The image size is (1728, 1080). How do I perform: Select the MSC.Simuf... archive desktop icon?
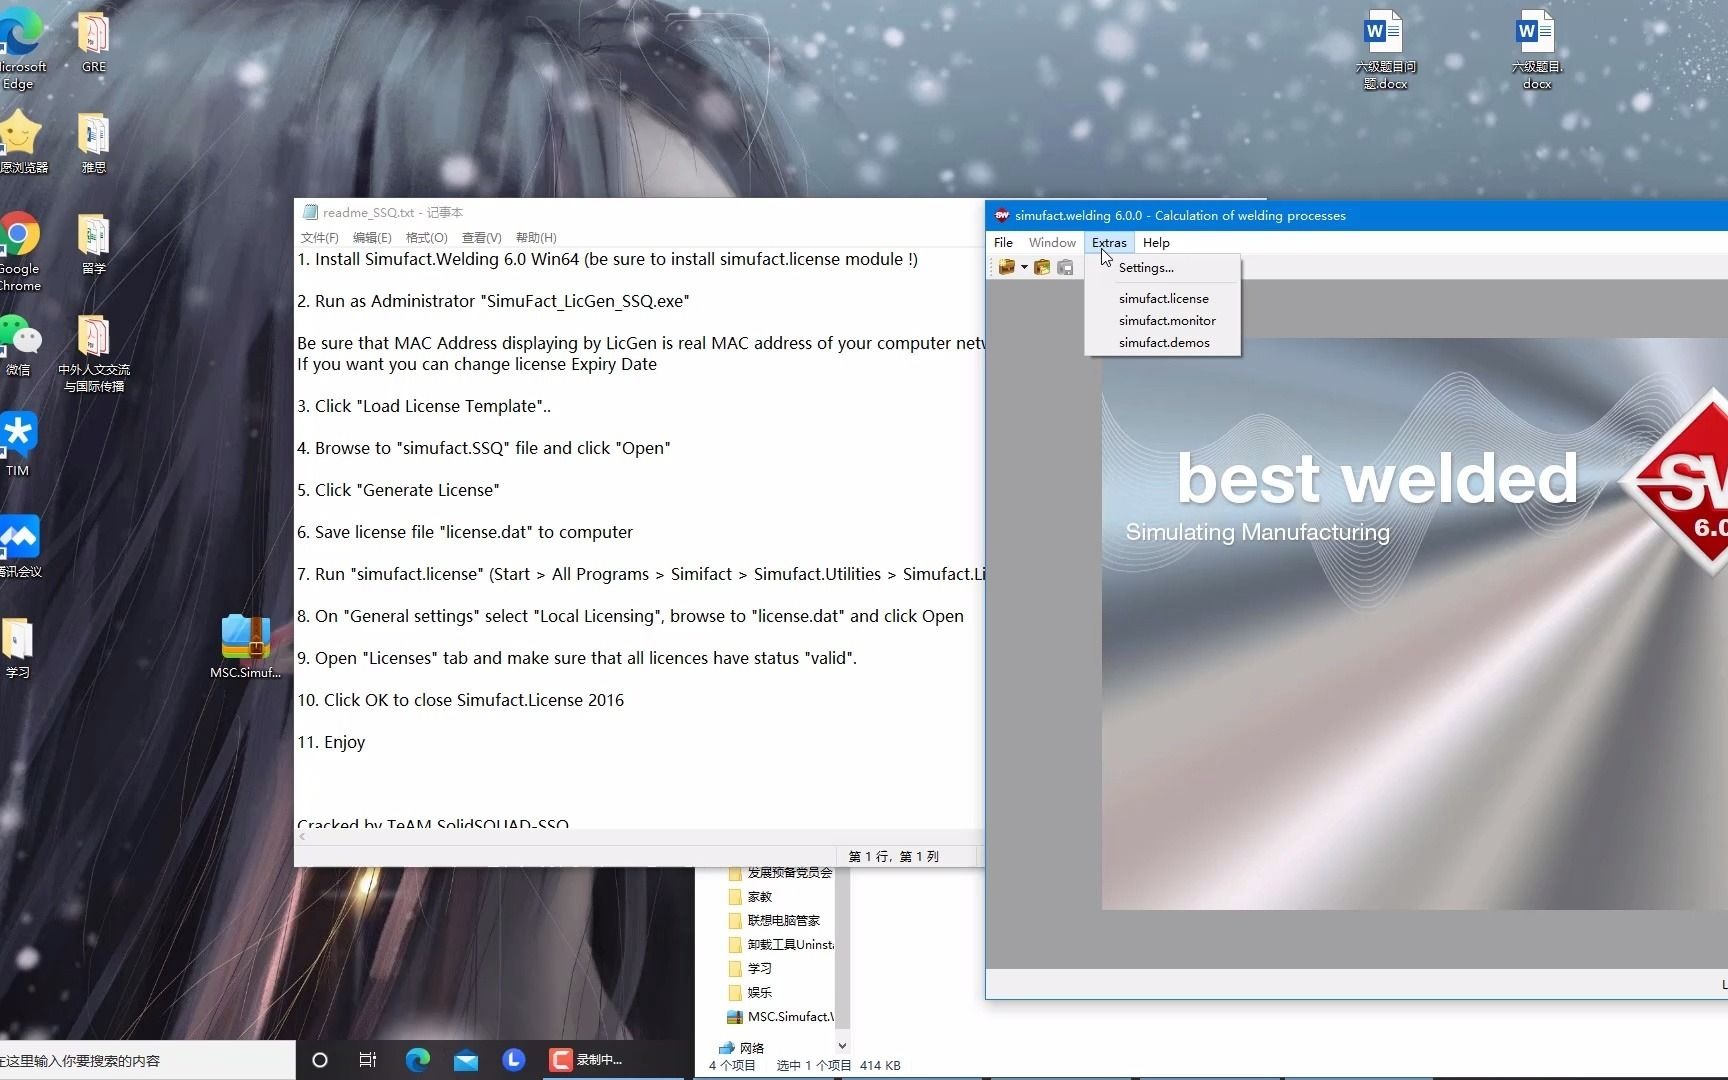tap(245, 646)
